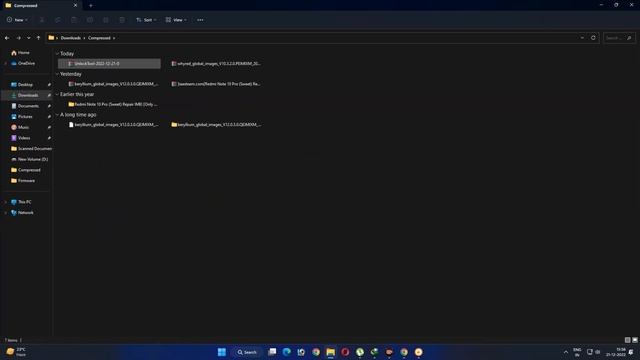The image size is (640, 360).
Task: Click the Rename icon in the toolbar
Action: (90, 20)
